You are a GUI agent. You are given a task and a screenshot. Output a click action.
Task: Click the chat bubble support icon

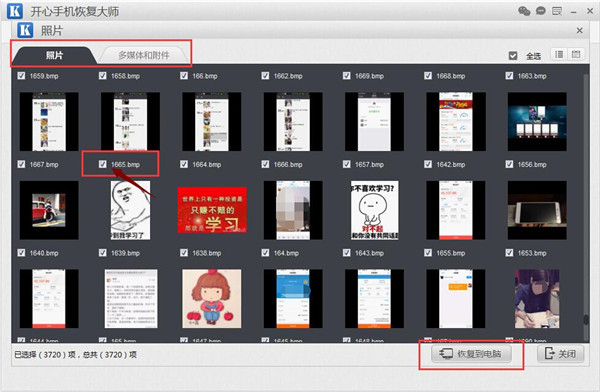click(x=540, y=11)
